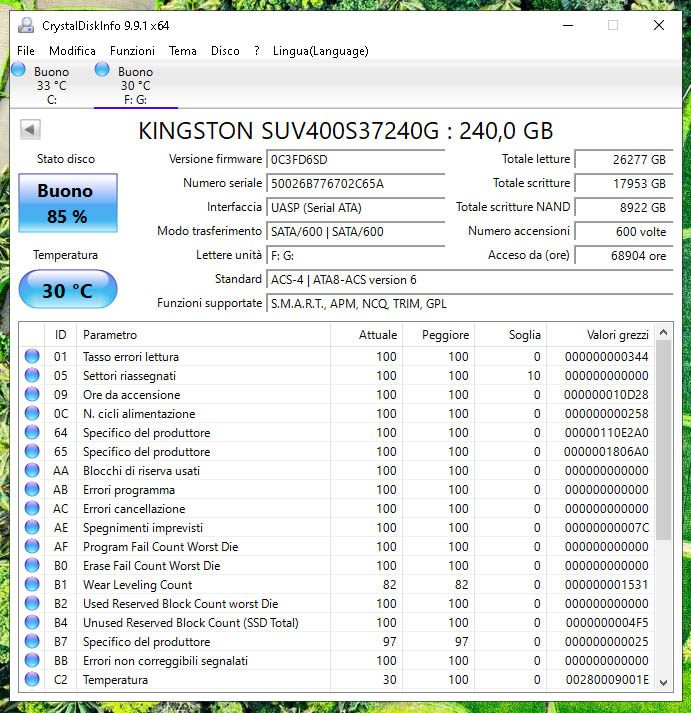Screen dimensions: 691x713
Task: Open the File menu
Action: (x=25, y=50)
